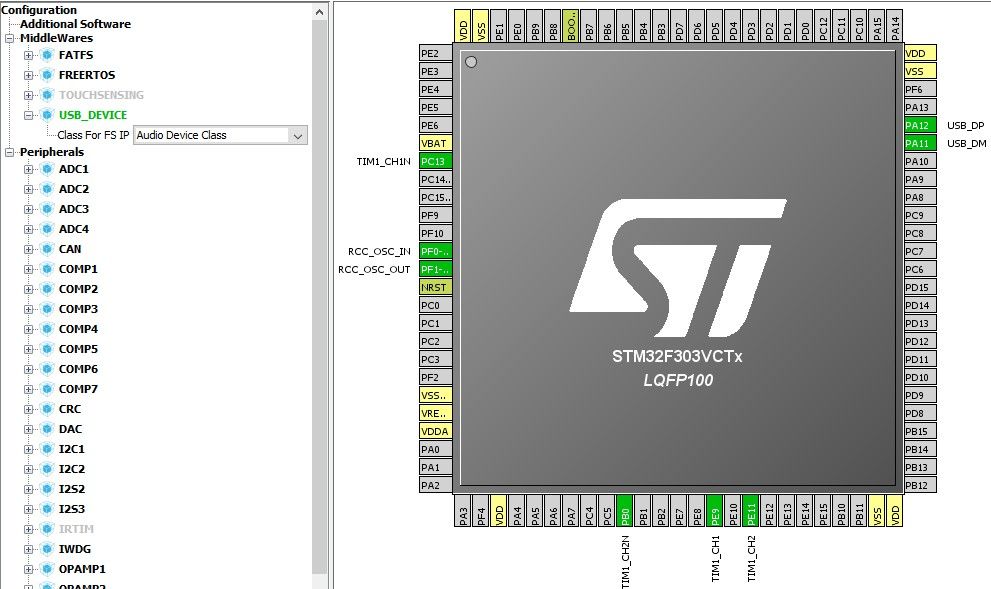Click the PA13 pin

920,107
